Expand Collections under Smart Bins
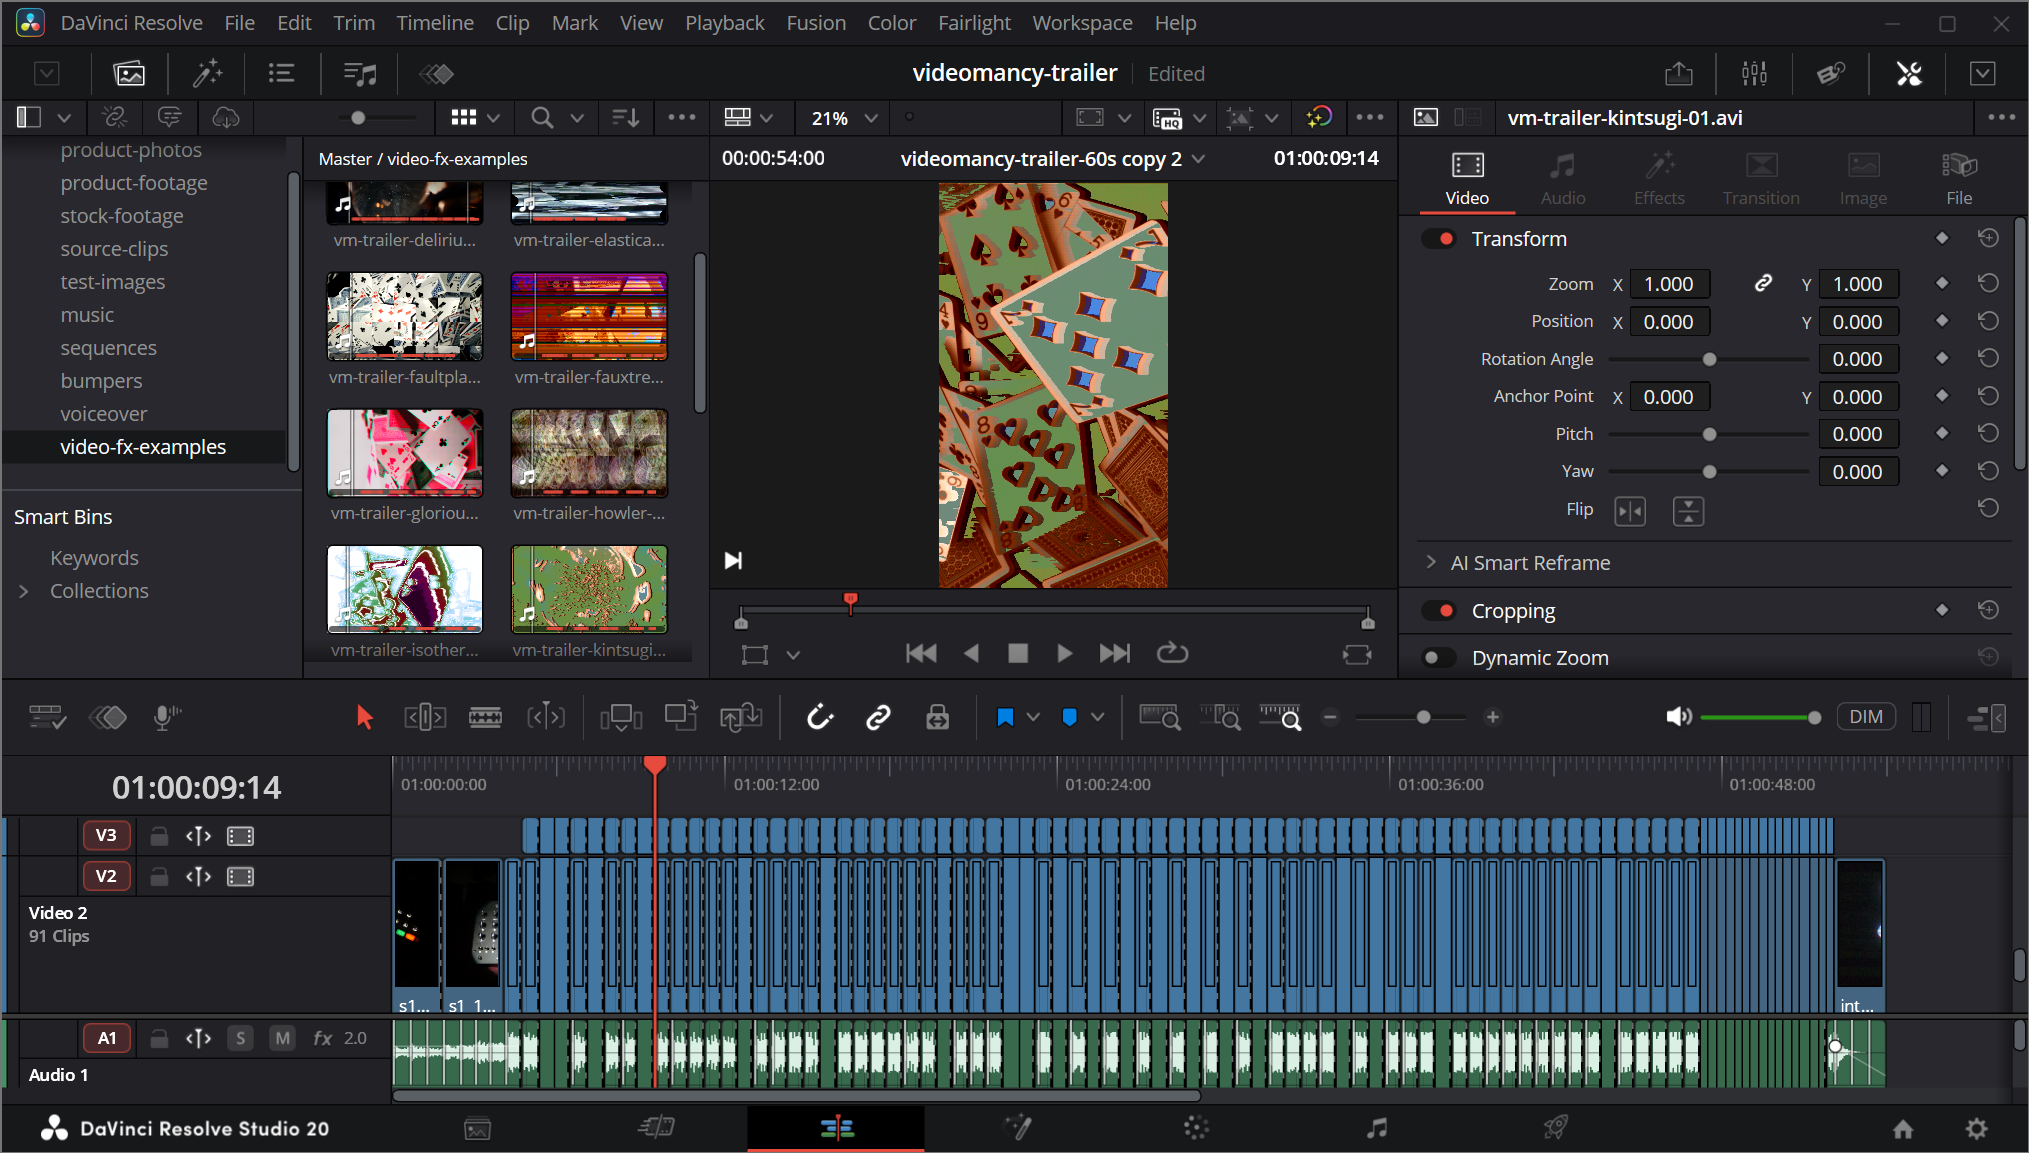 click(x=24, y=590)
